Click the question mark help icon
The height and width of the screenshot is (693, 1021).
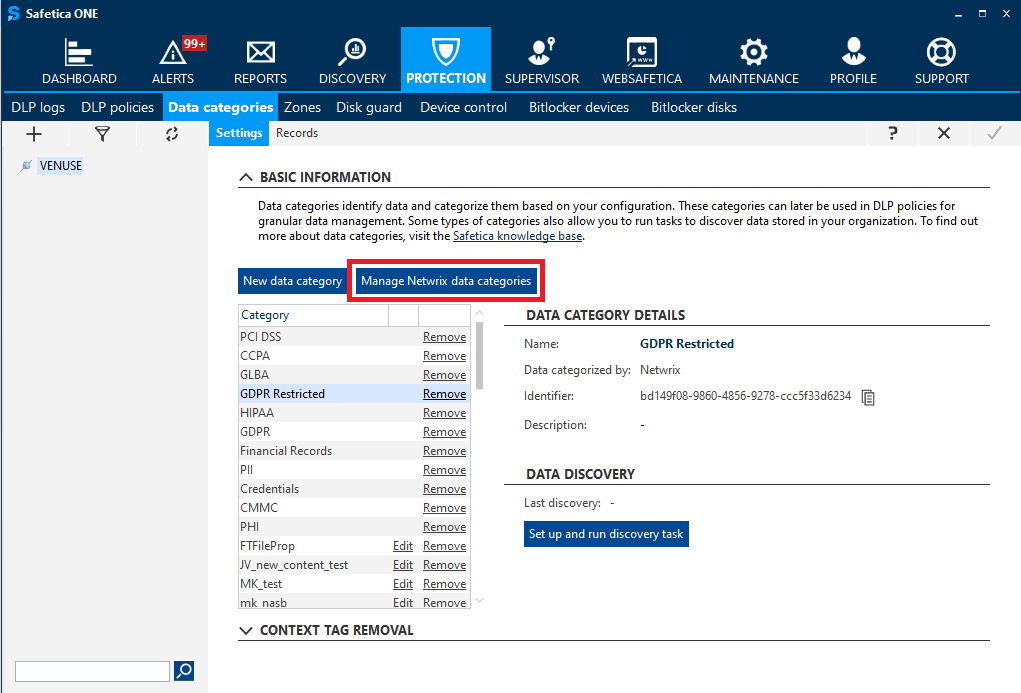click(x=893, y=134)
